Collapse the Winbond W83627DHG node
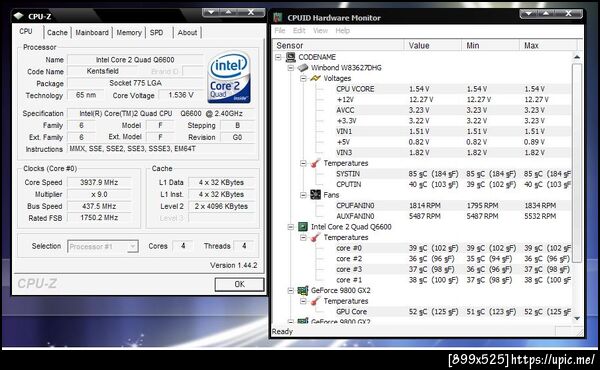Screen dimensions: 600x370 coord(290,68)
